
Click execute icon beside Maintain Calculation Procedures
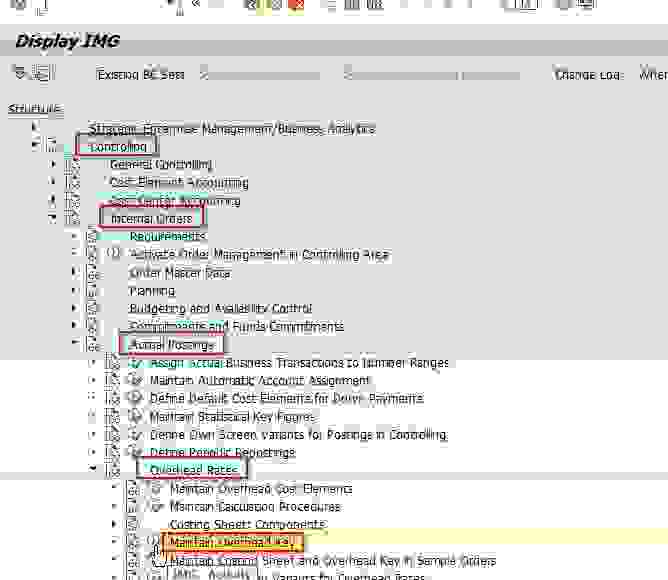pos(156,507)
